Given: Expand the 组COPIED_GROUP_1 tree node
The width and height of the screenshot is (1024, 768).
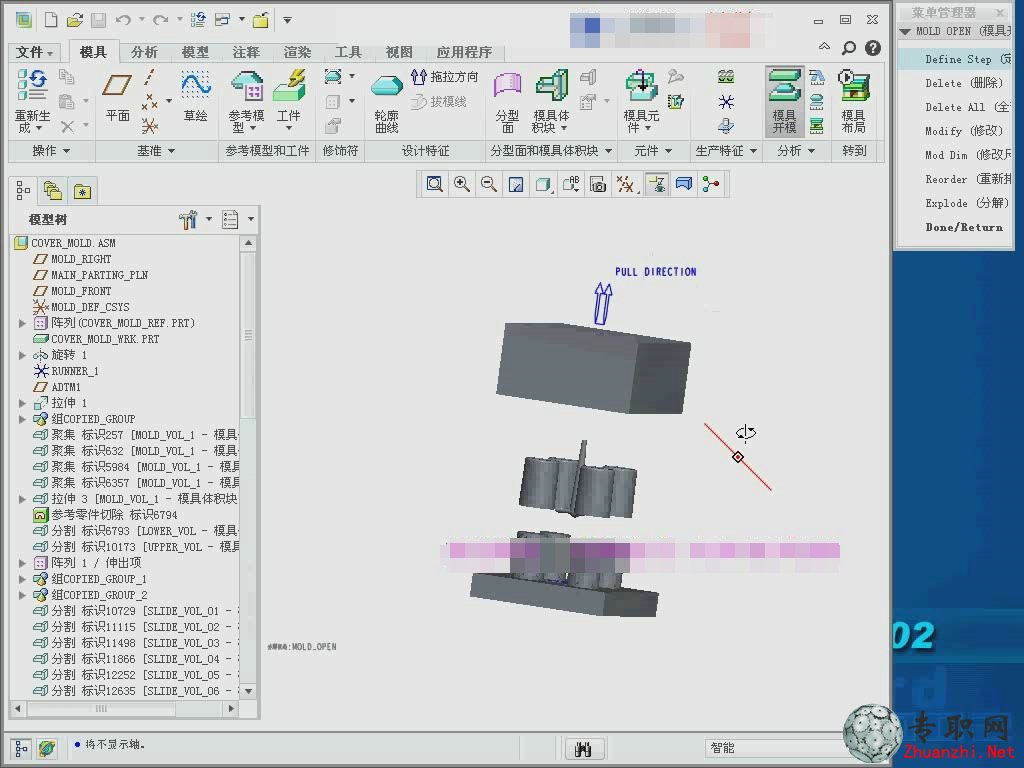Looking at the screenshot, I should [x=22, y=579].
